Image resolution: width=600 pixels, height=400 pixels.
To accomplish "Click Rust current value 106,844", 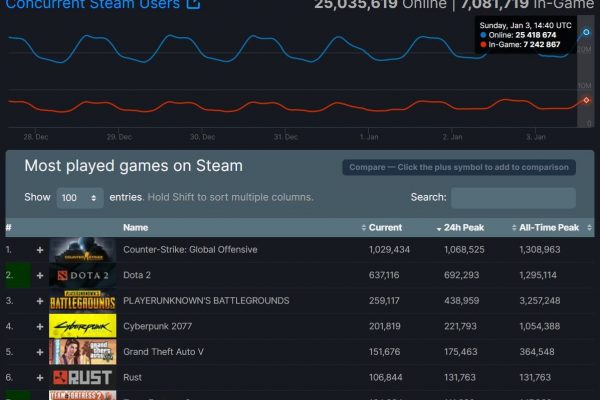I will coord(385,377).
